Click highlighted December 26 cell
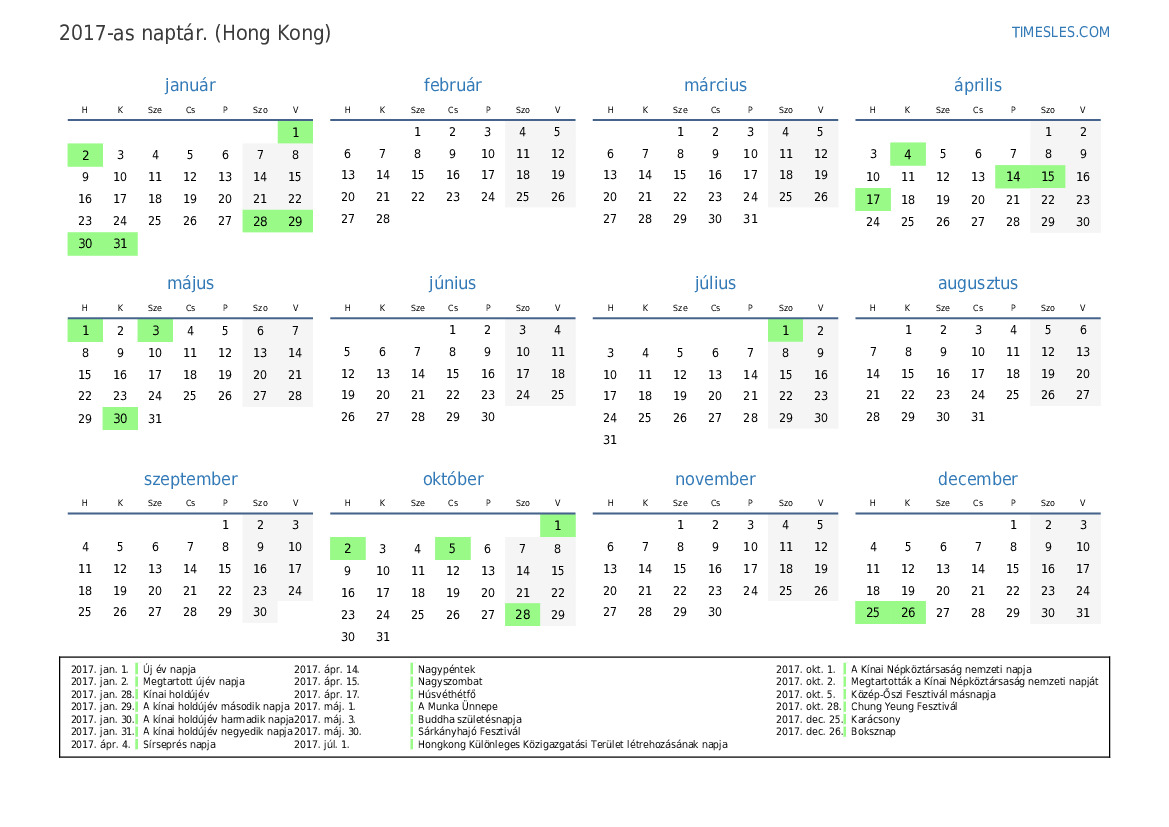Viewport: 1169px width, 827px height. (907, 612)
